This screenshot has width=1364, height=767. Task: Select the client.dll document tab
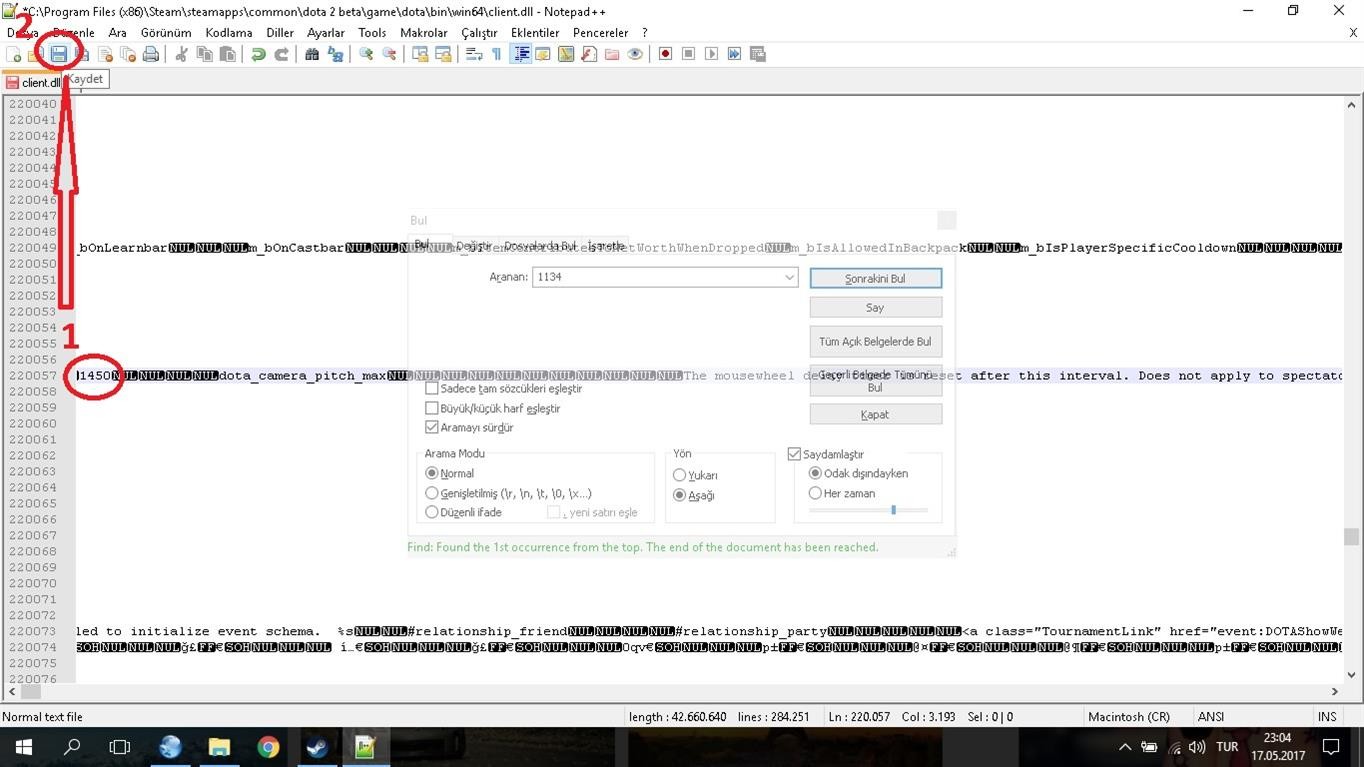[x=33, y=82]
